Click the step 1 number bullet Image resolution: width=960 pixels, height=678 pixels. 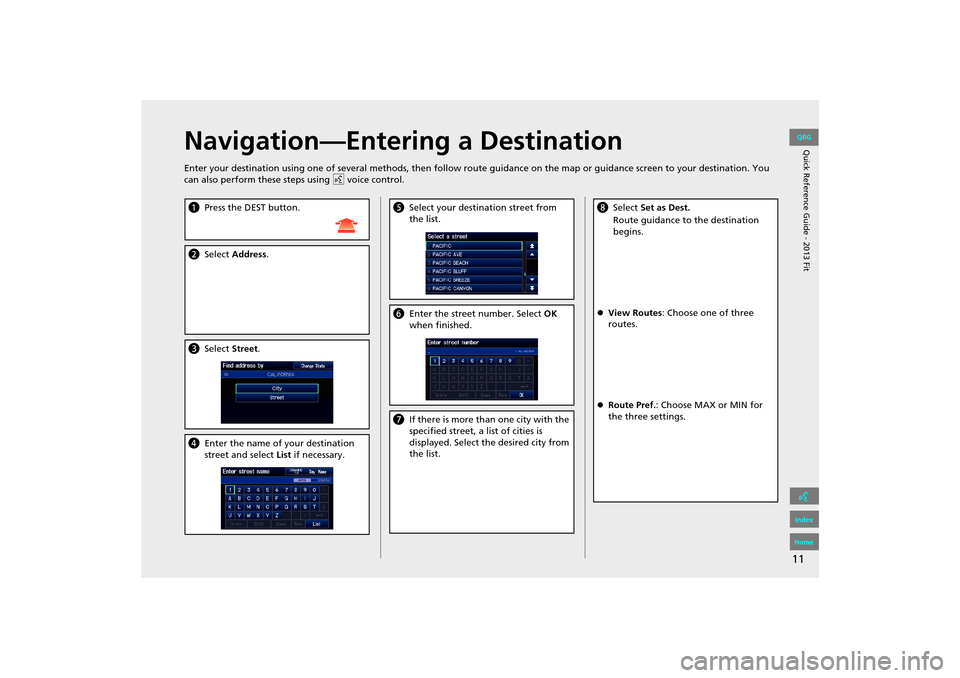coord(193,207)
